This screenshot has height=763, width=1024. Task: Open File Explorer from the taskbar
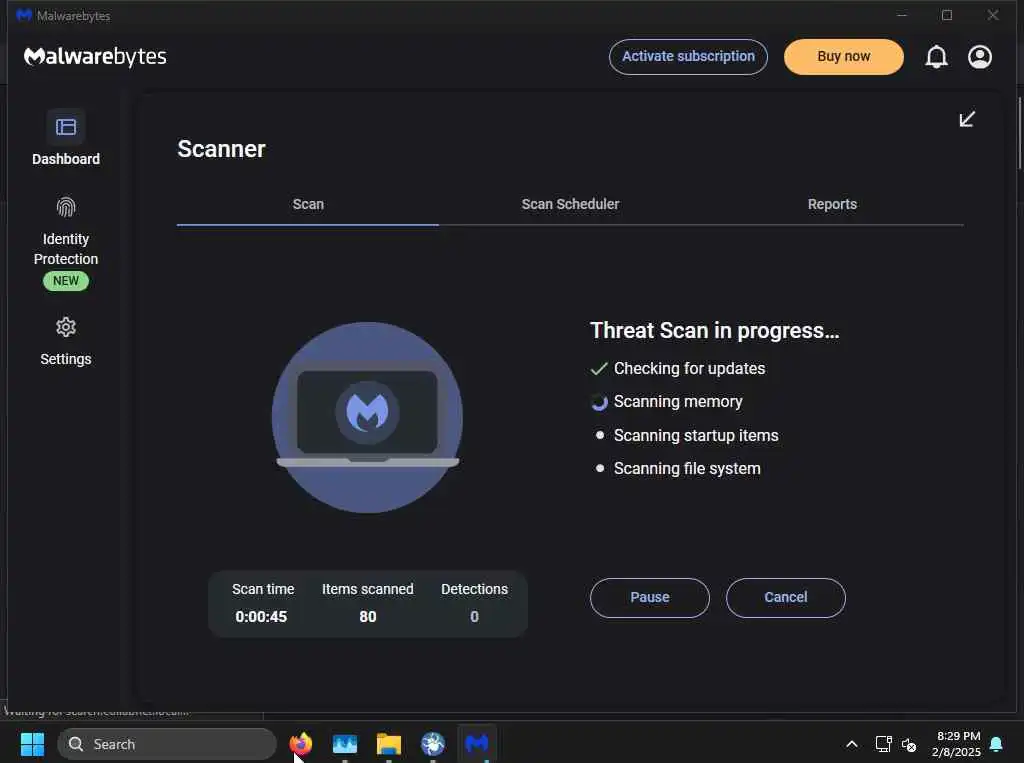[389, 744]
